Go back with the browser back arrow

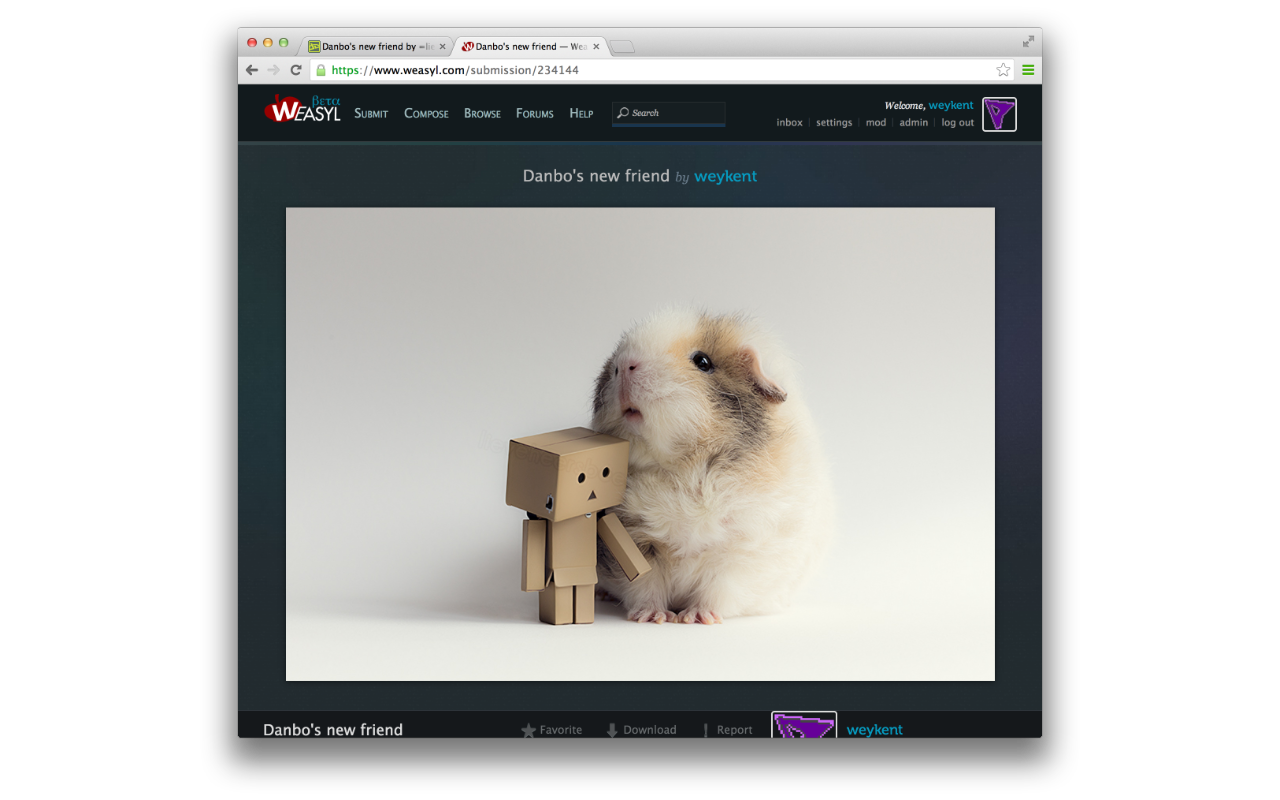pyautogui.click(x=252, y=70)
